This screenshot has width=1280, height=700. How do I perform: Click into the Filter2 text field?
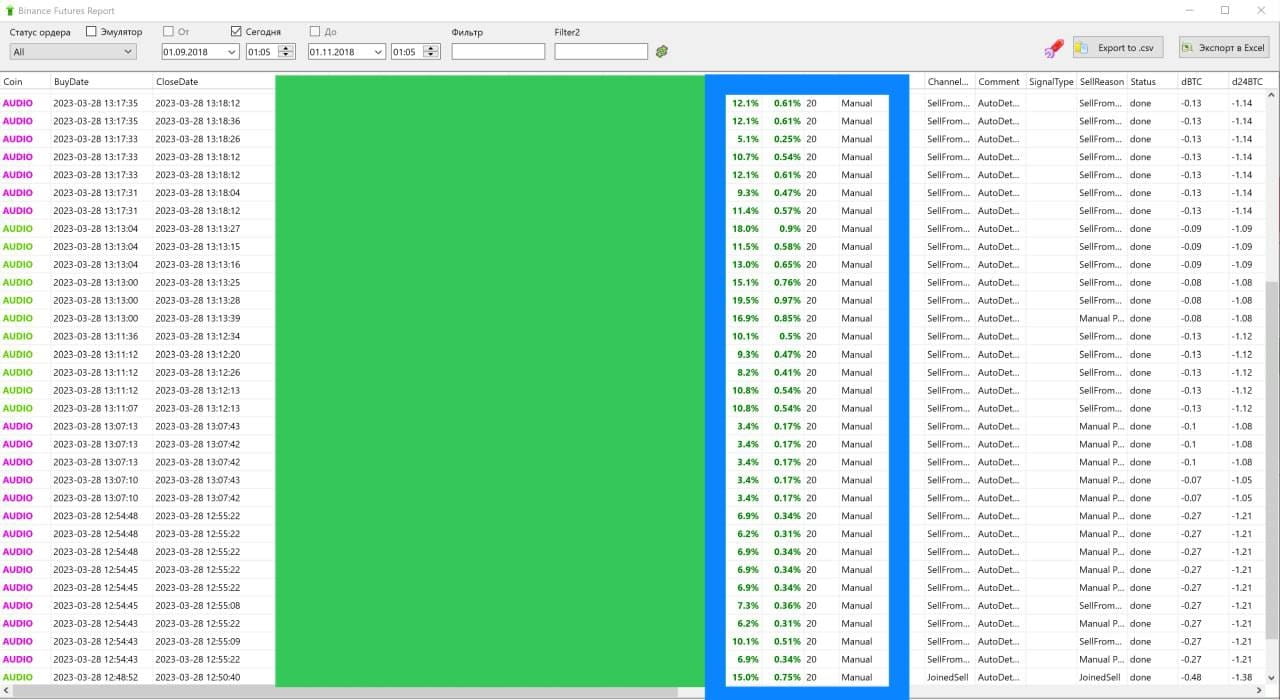tap(601, 51)
